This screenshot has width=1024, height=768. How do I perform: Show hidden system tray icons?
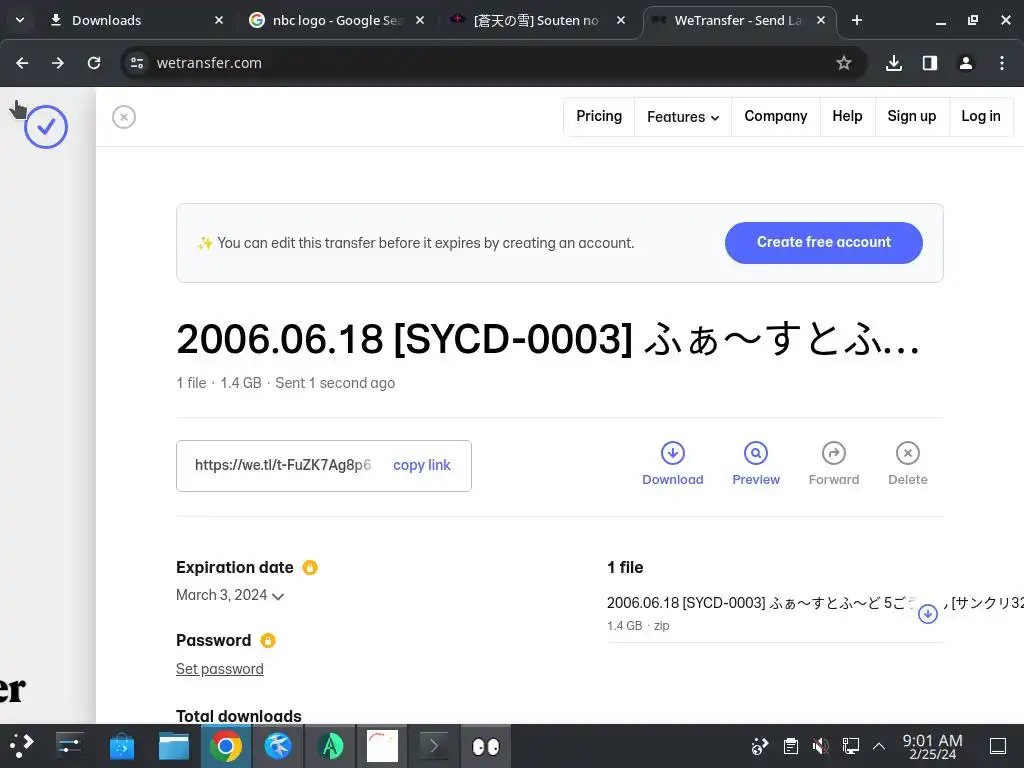[x=879, y=746]
